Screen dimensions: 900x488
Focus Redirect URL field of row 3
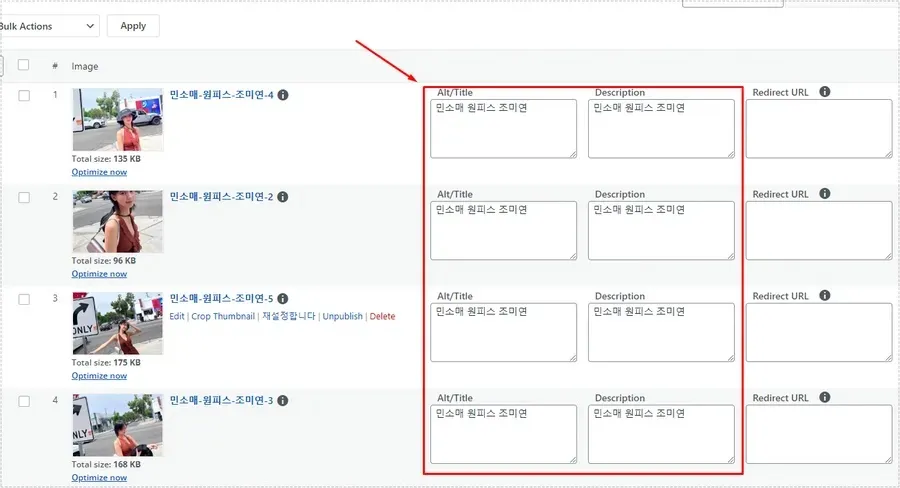(819, 332)
